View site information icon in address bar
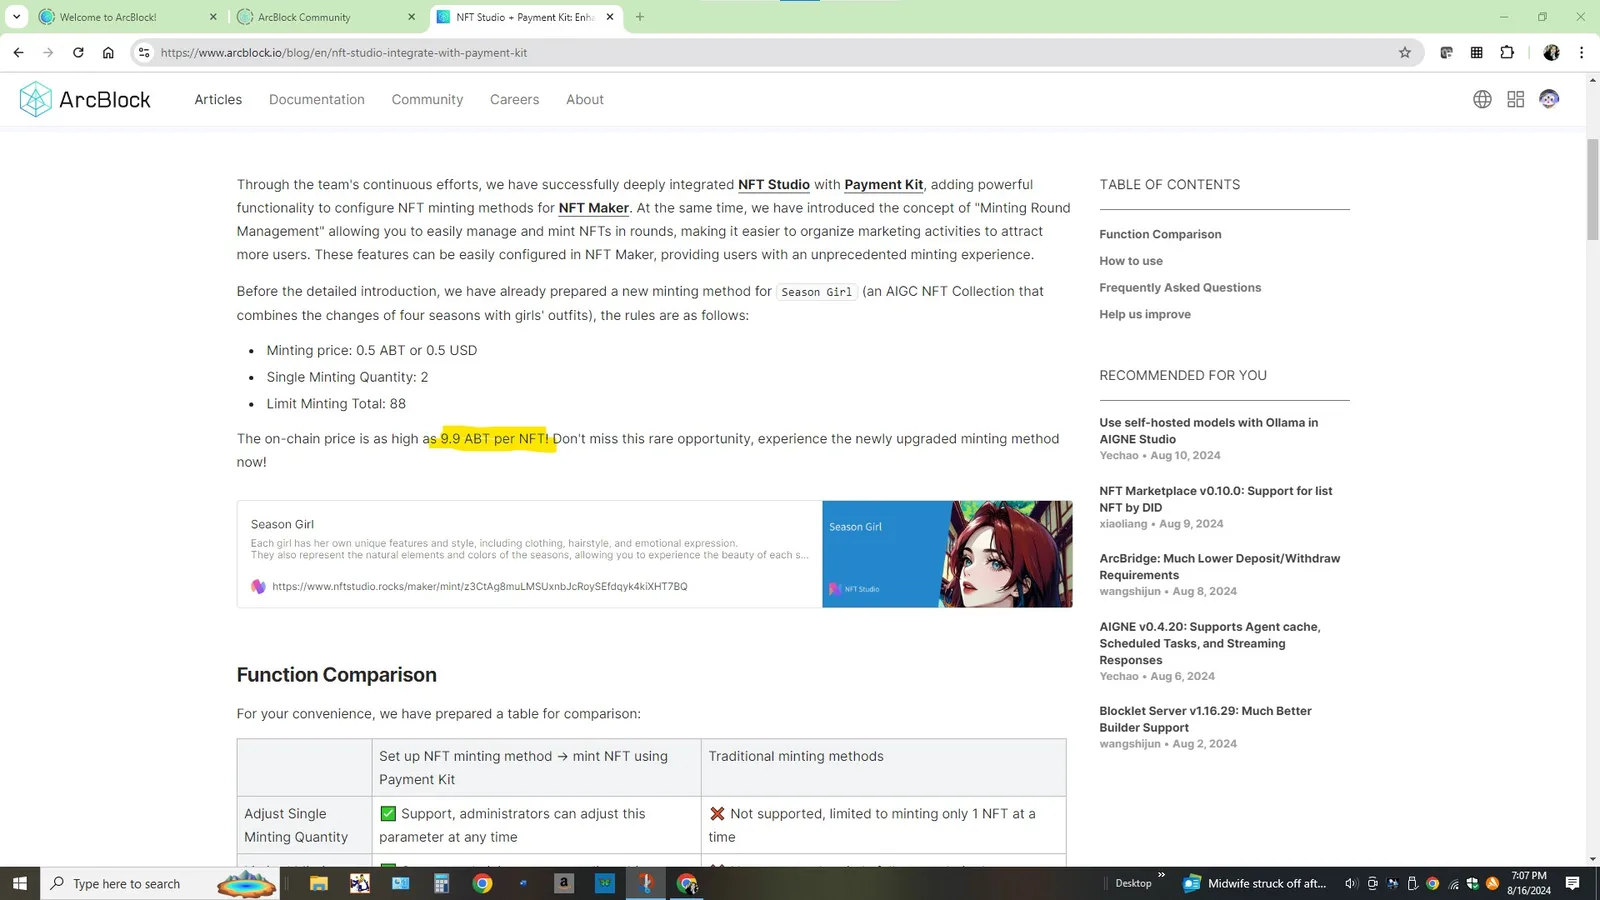Image resolution: width=1600 pixels, height=900 pixels. [x=144, y=53]
